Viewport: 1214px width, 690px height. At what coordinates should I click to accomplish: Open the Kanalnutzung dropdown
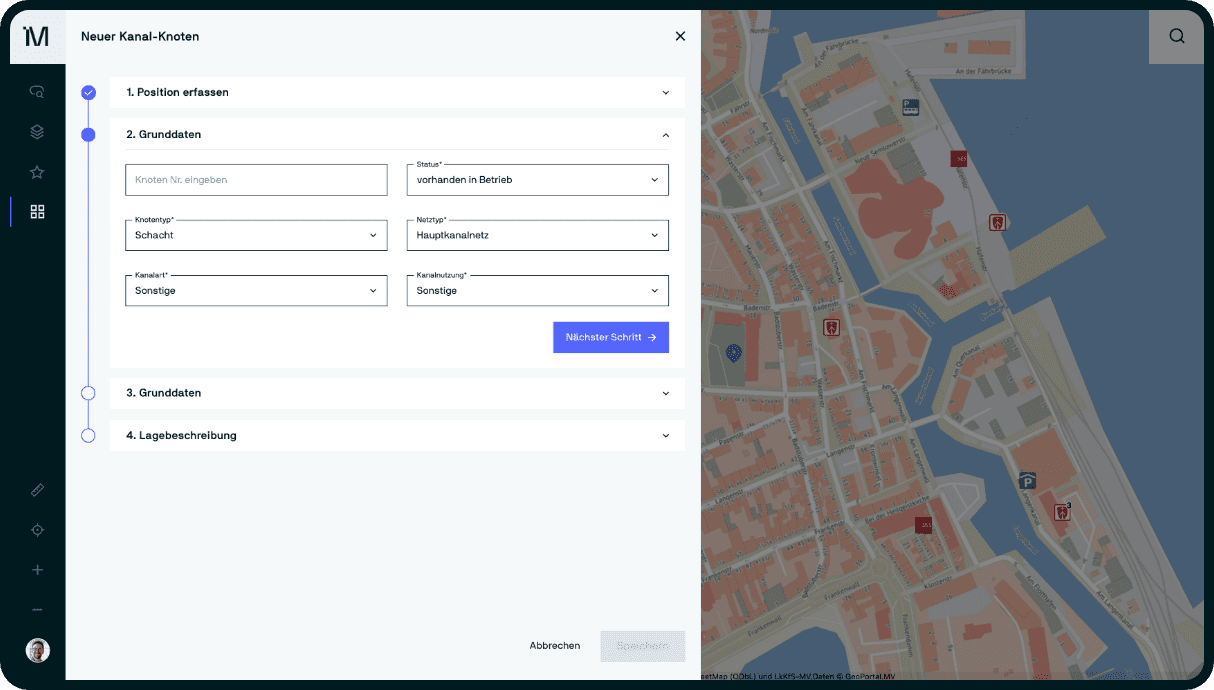coord(537,291)
